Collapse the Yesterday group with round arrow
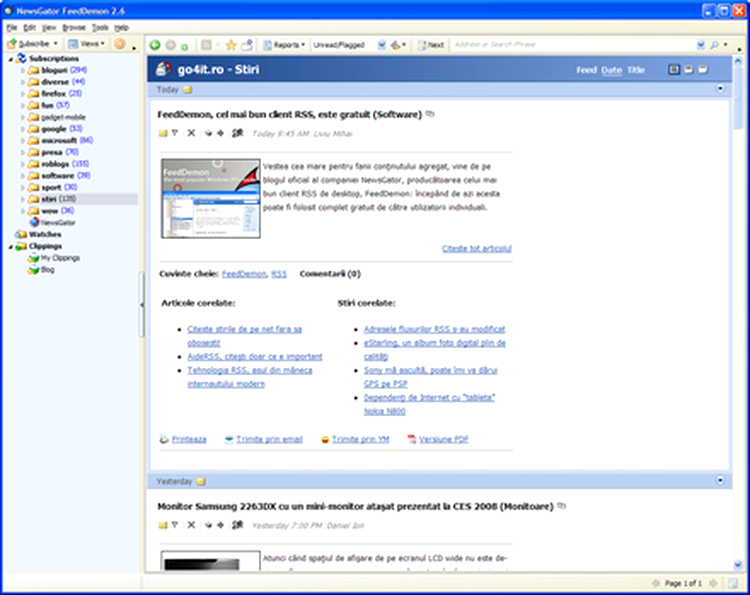The image size is (750, 595). coord(720,480)
